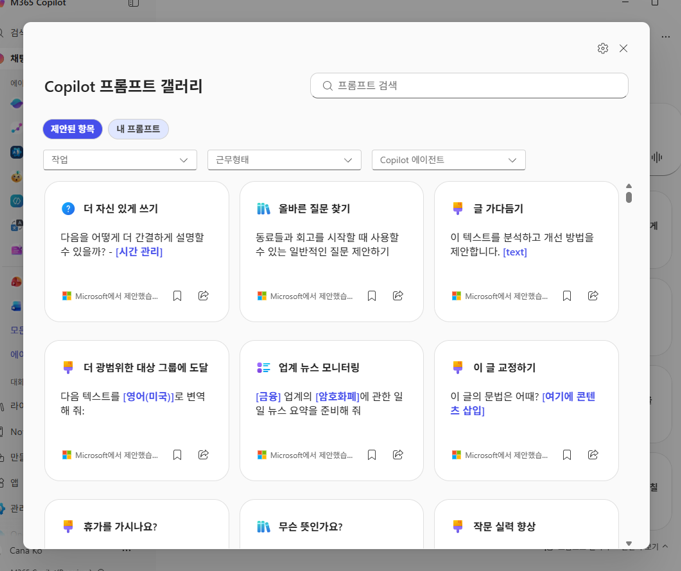Click the gallery vertical scrollbar thumb
This screenshot has height=571, width=681.
click(629, 197)
